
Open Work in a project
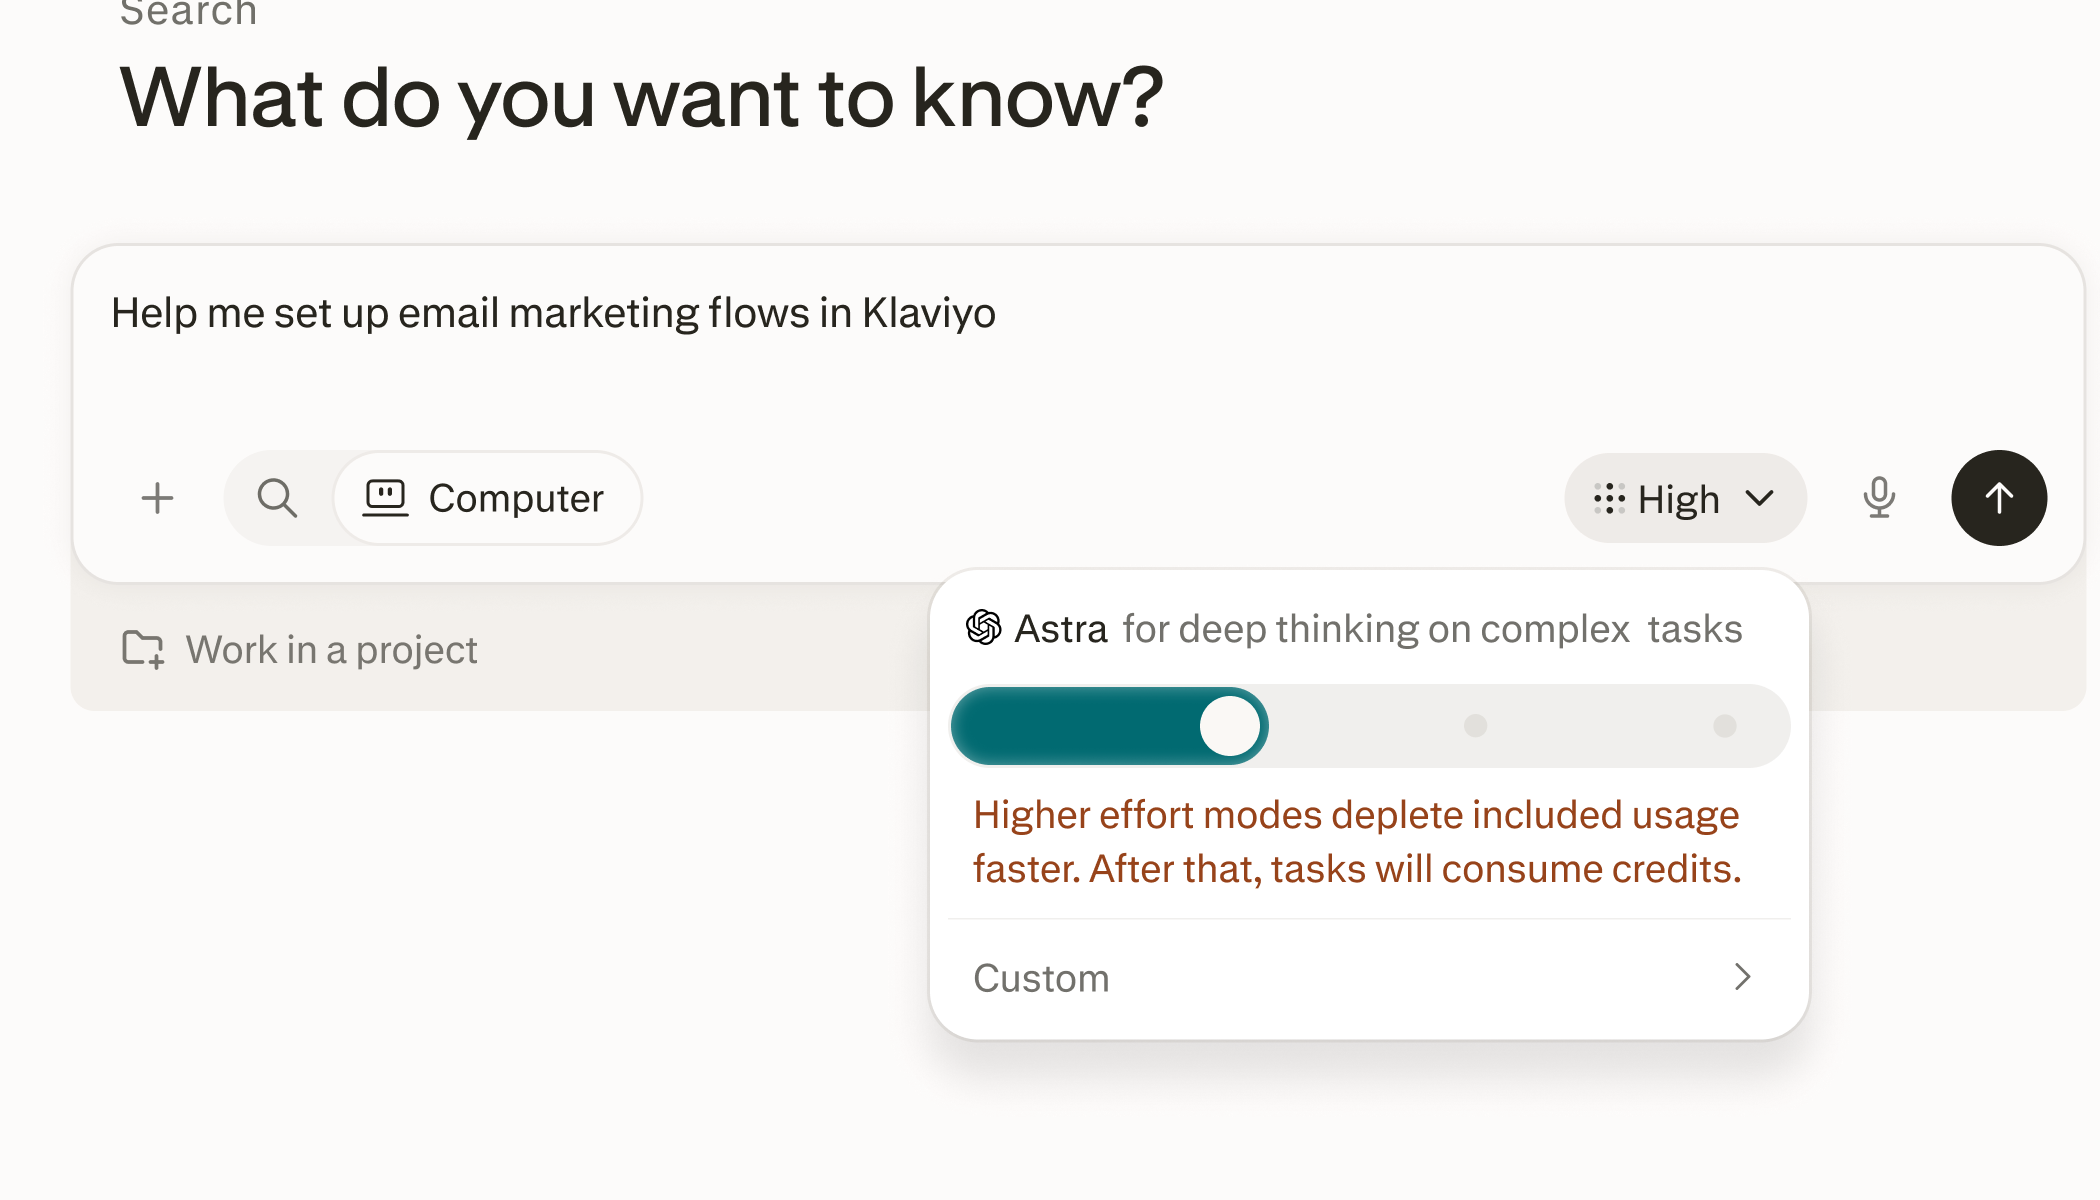pyautogui.click(x=299, y=649)
